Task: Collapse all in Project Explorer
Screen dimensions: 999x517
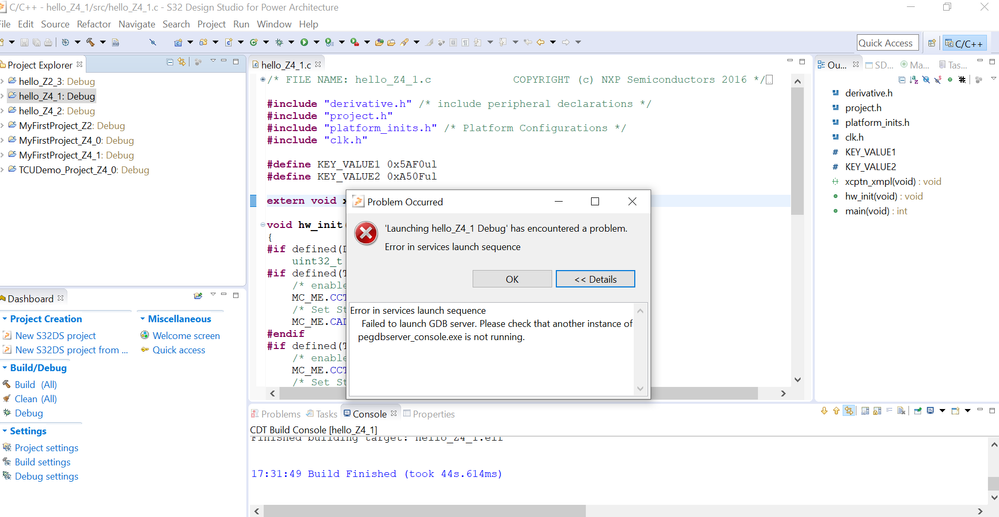Action: (170, 62)
